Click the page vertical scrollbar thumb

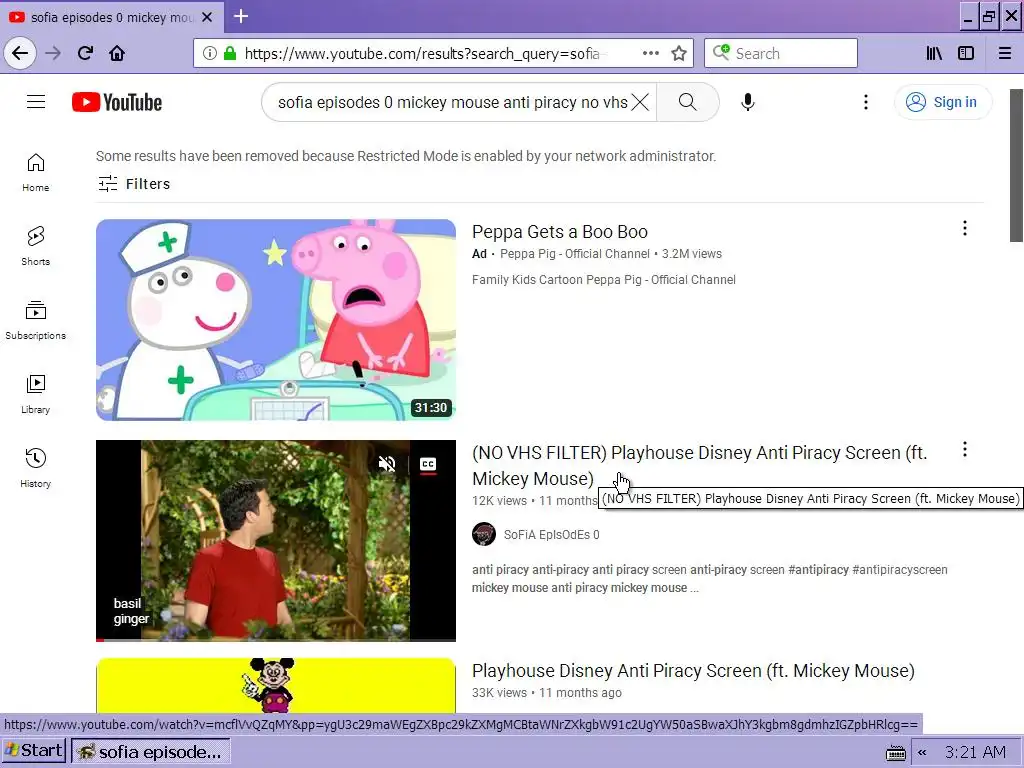(x=1016, y=165)
